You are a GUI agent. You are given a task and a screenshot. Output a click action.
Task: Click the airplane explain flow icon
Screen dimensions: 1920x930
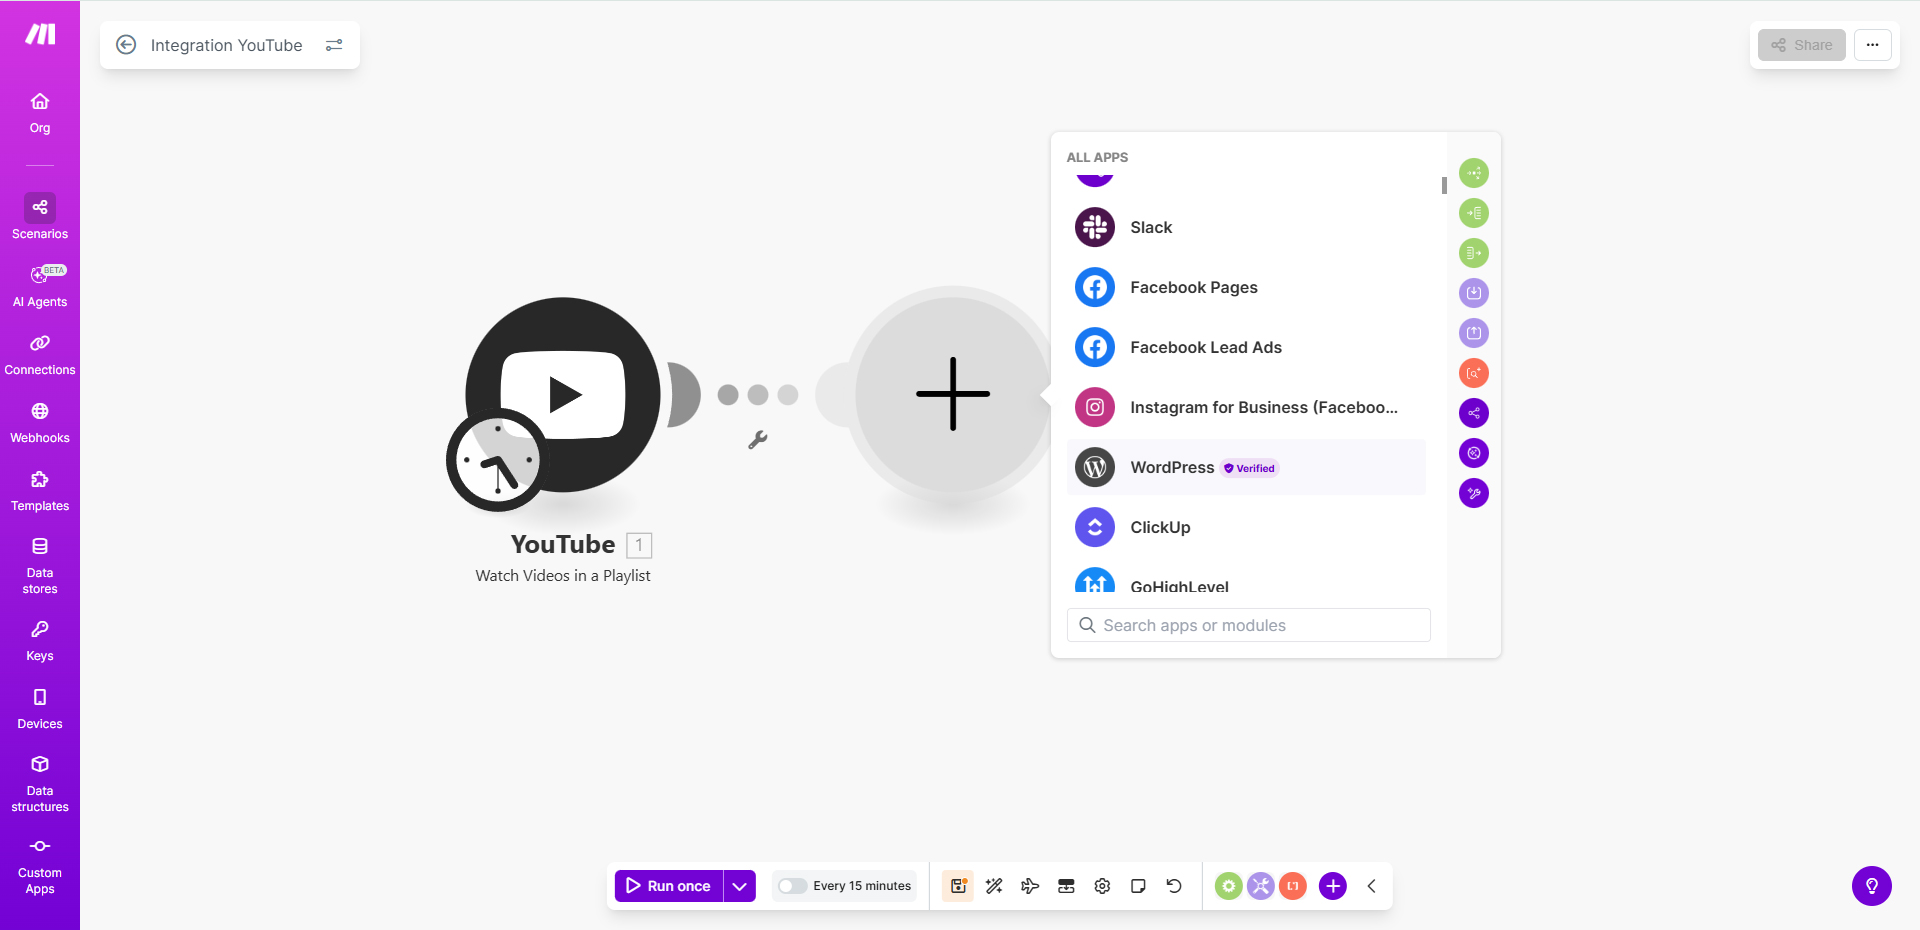1030,886
